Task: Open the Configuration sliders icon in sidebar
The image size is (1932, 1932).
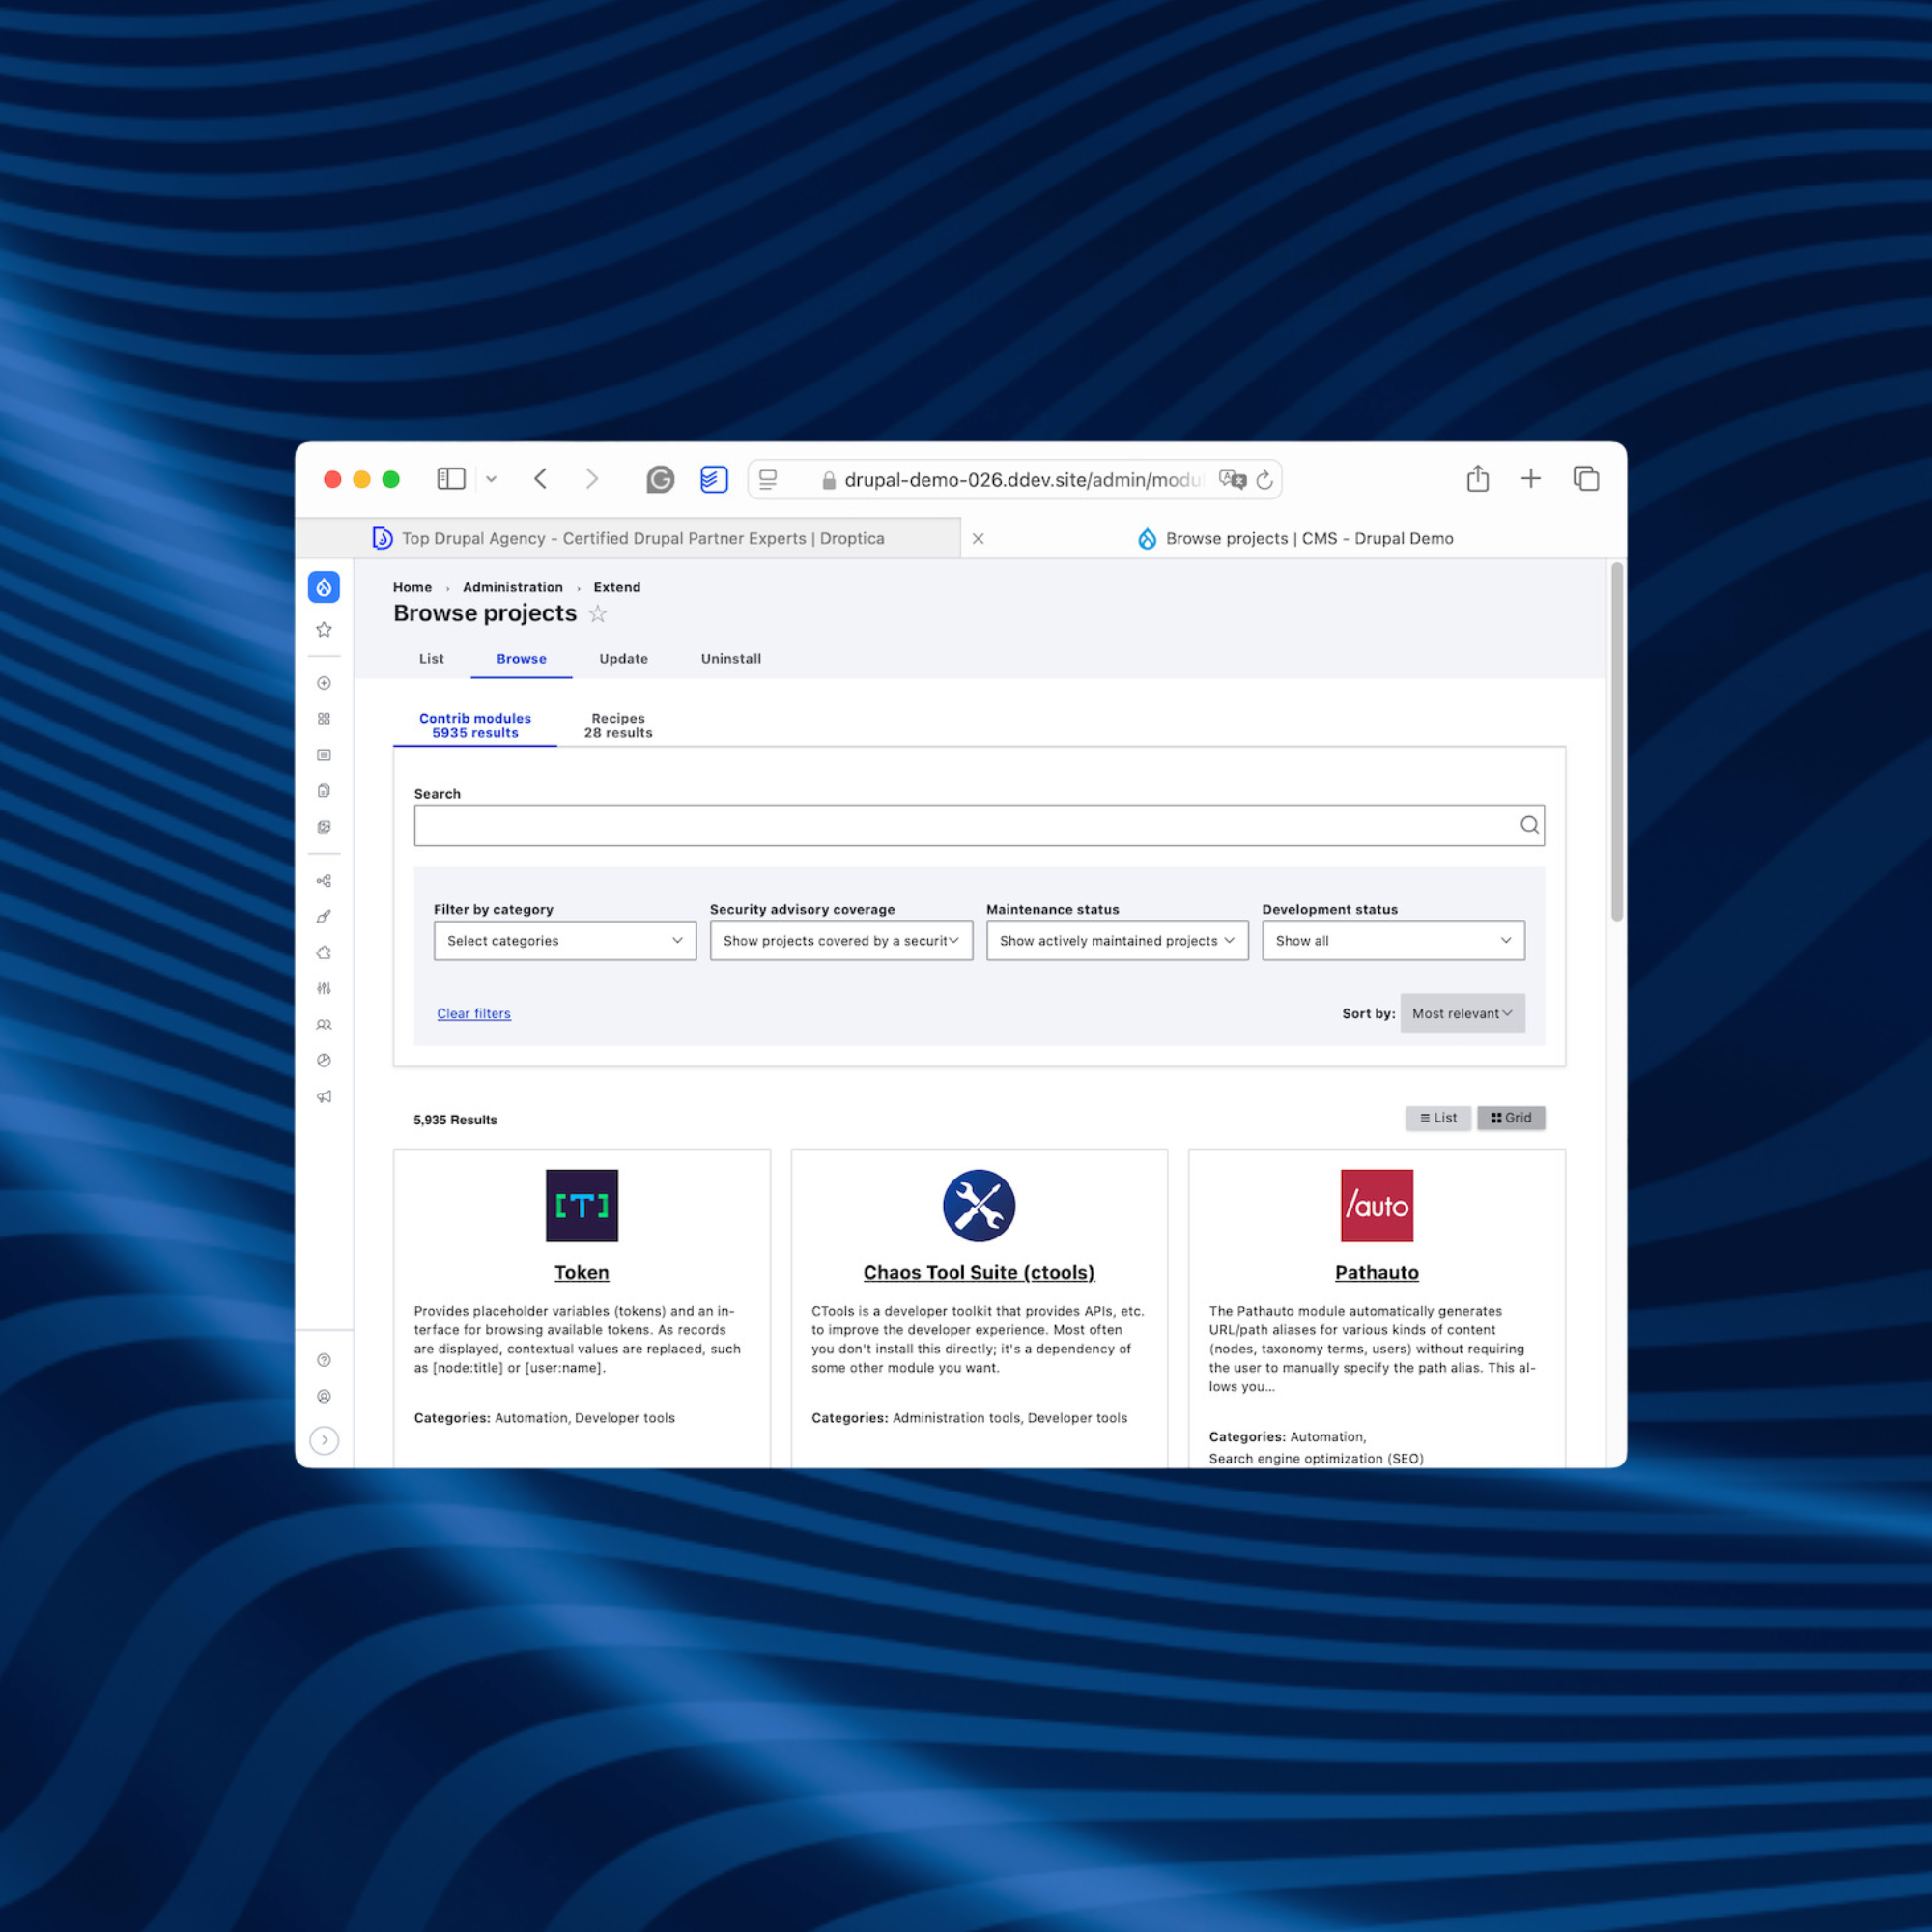Action: (x=324, y=989)
